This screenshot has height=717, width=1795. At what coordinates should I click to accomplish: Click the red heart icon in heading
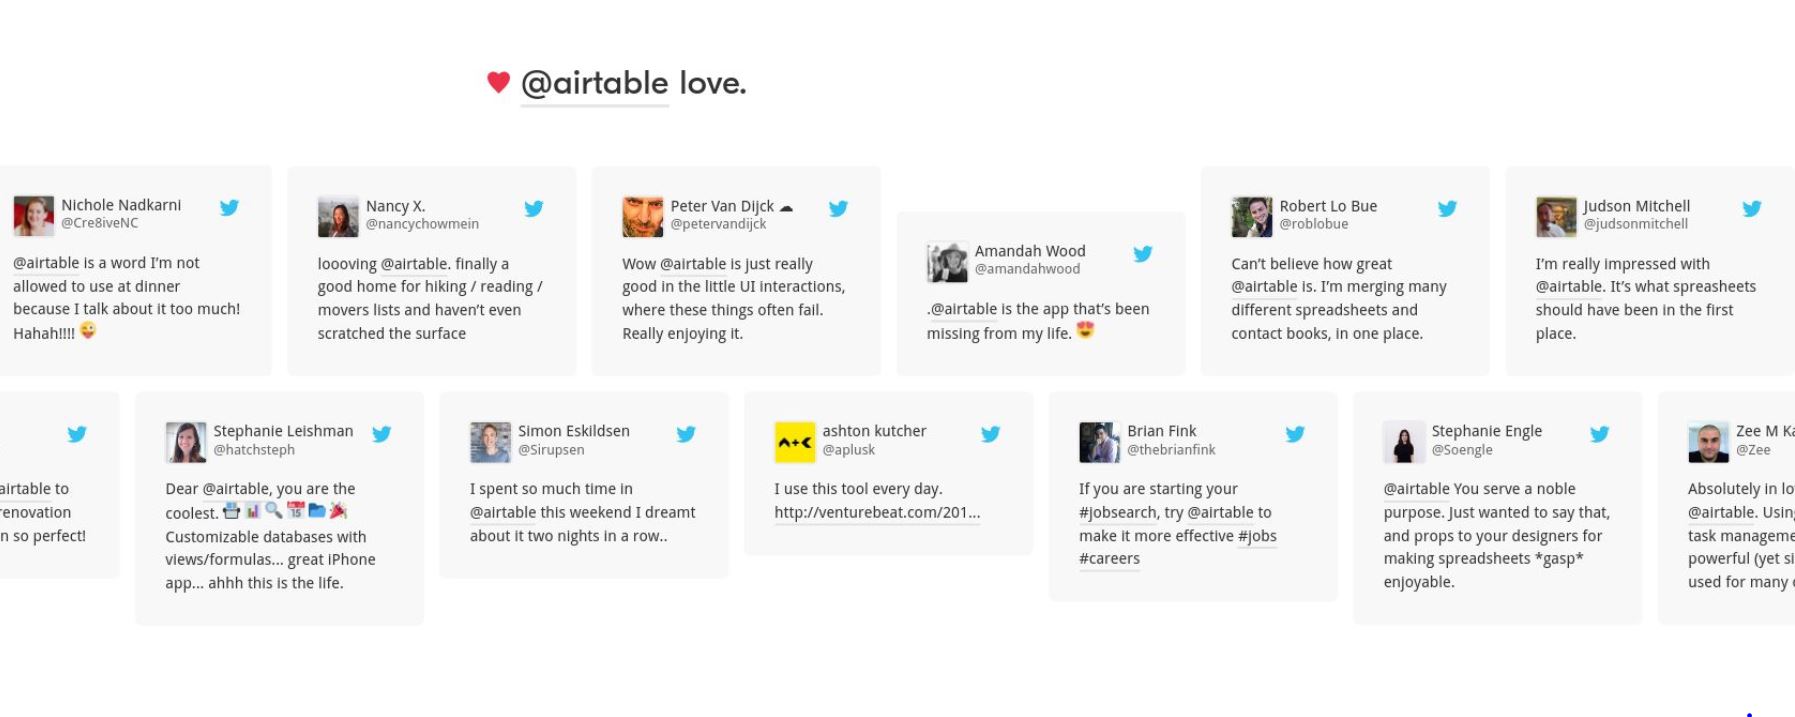point(498,82)
